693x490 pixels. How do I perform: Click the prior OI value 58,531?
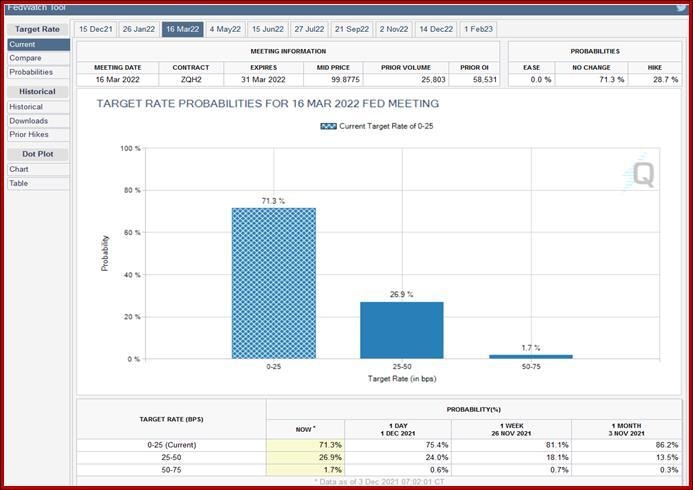(x=485, y=80)
